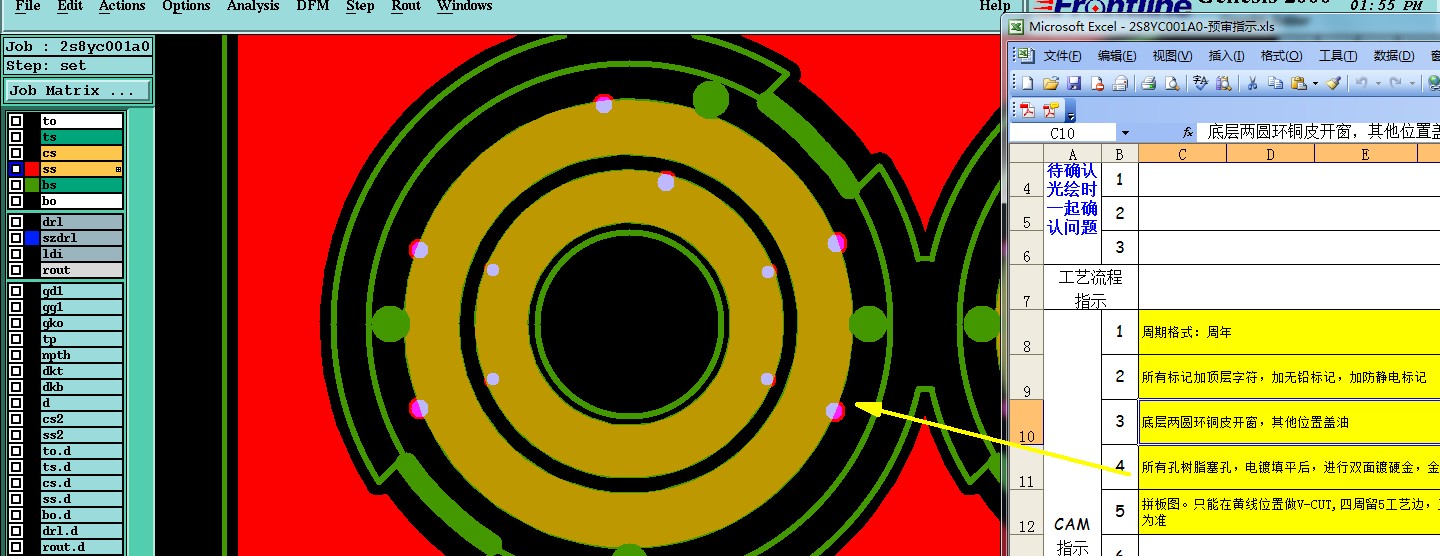This screenshot has height=556, width=1440.
Task: Open the Actions menu
Action: (122, 6)
